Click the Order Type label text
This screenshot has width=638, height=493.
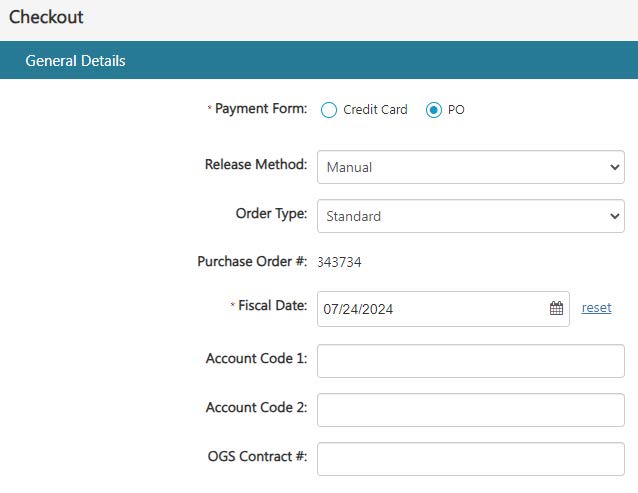click(x=271, y=214)
